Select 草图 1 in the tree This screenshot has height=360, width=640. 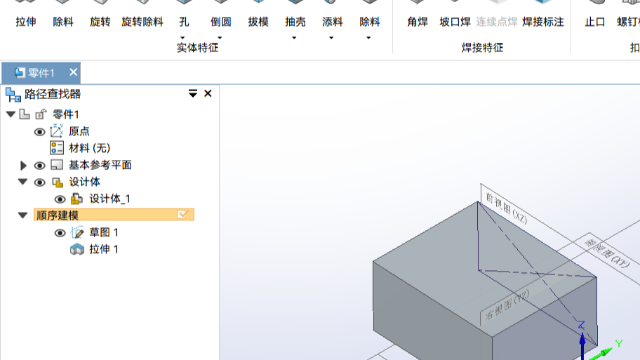(x=104, y=232)
